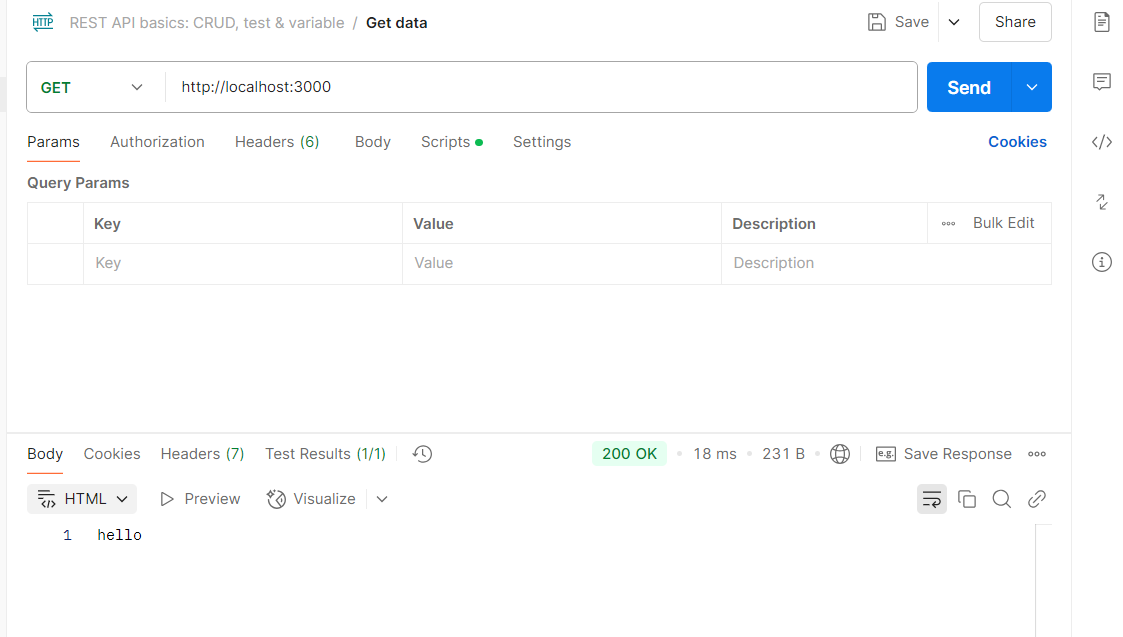Click the 18 ms response time
Viewport: 1123px width, 637px height.
pos(714,454)
